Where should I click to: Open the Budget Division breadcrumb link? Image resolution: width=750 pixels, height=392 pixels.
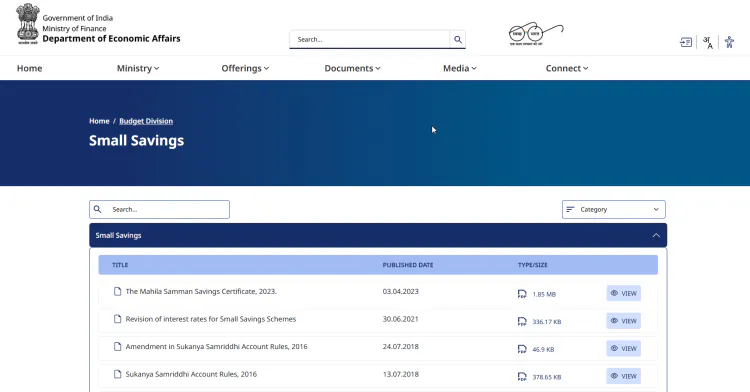point(146,121)
